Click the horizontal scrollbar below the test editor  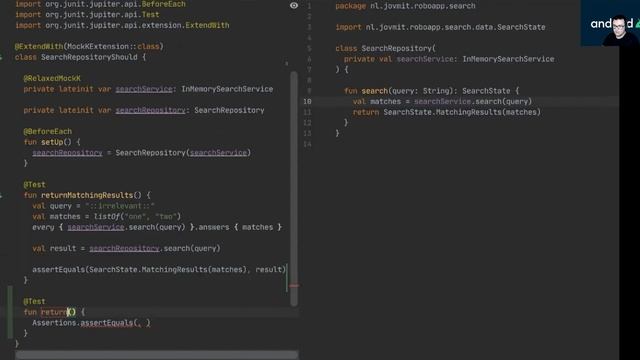point(157,355)
